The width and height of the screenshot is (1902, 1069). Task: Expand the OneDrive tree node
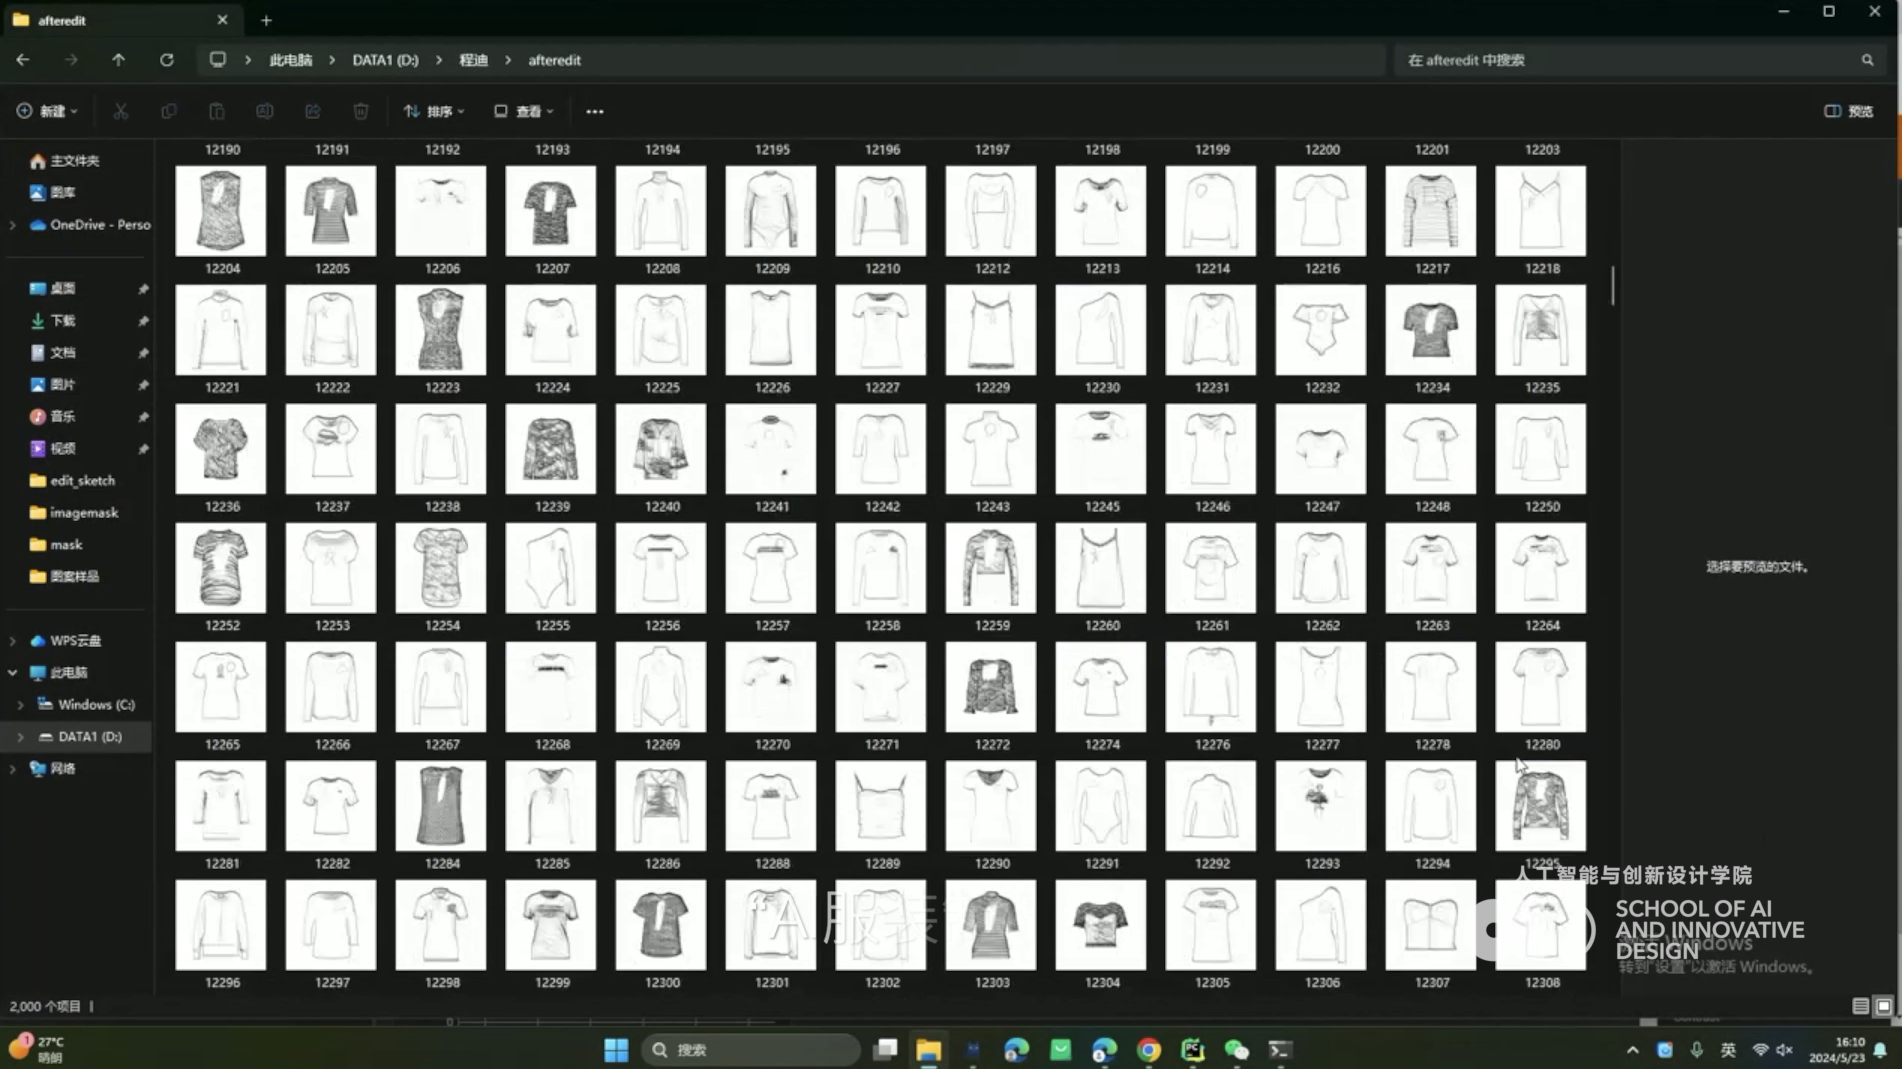(12, 225)
